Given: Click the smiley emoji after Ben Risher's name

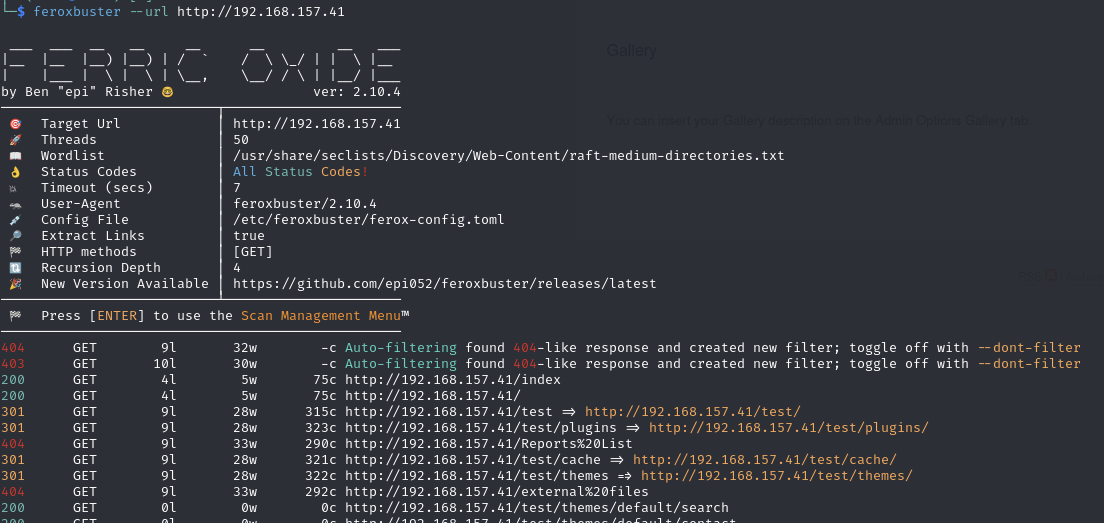Looking at the screenshot, I should tap(167, 92).
